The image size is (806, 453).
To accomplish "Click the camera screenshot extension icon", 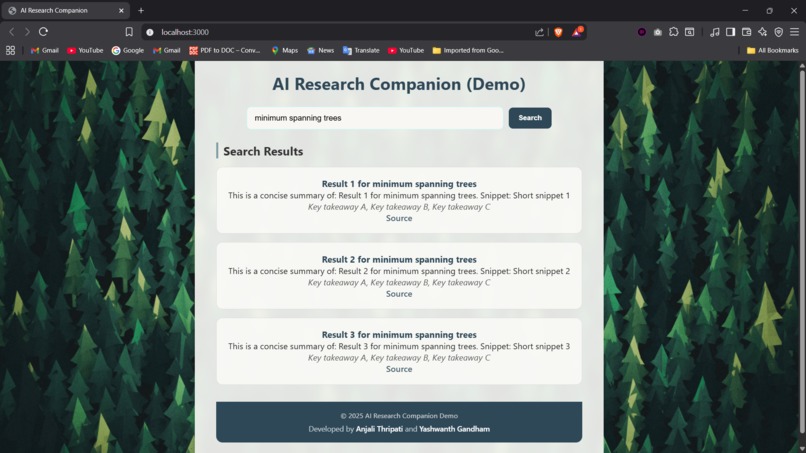I will 657,32.
